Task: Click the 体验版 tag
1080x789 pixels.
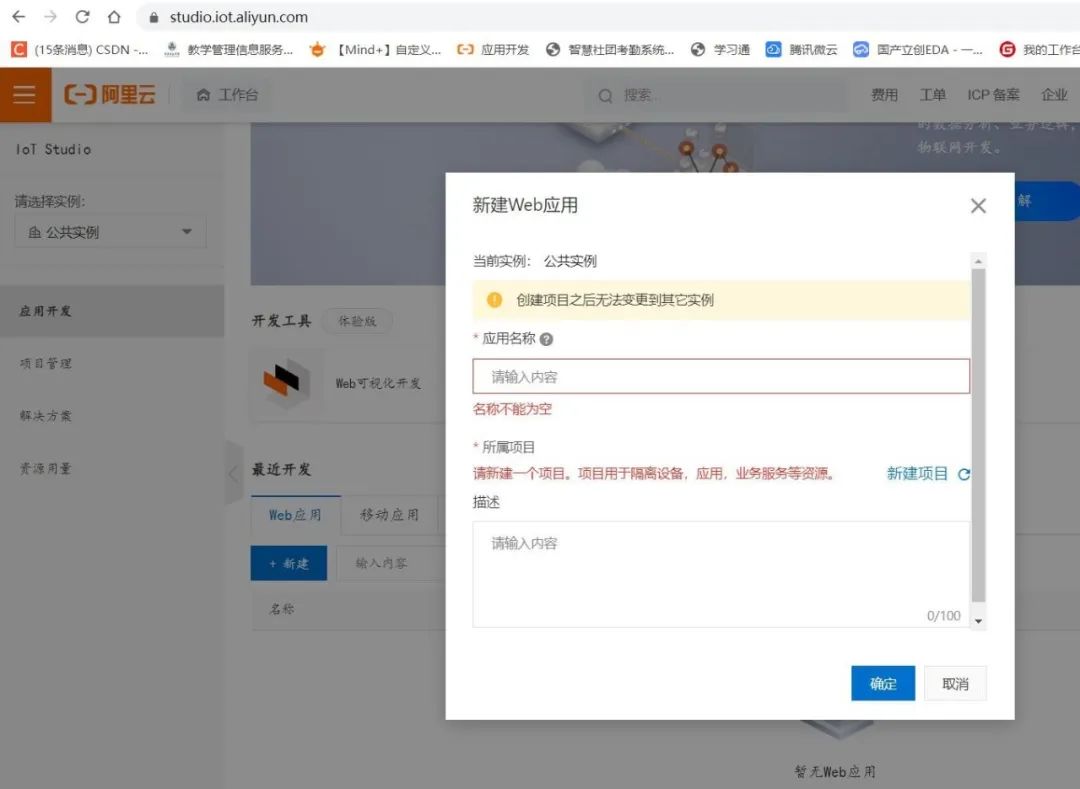Action: click(357, 321)
